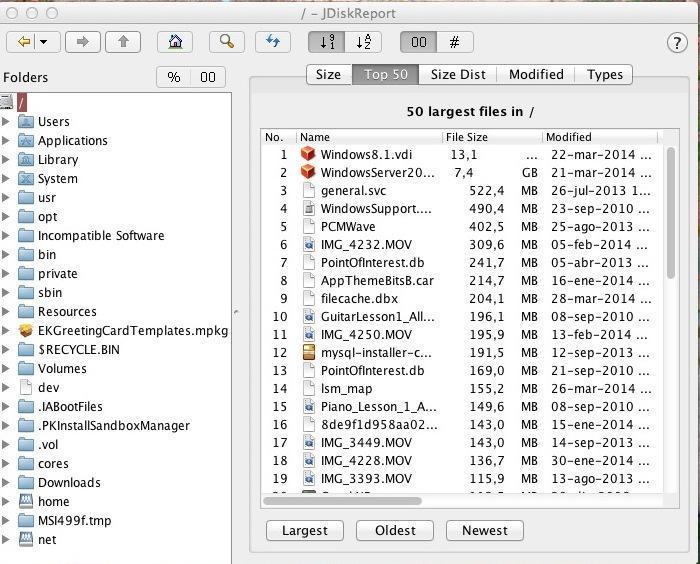Screen dimensions: 700x564
Task: Click the refresh arrows icon
Action: click(272, 42)
